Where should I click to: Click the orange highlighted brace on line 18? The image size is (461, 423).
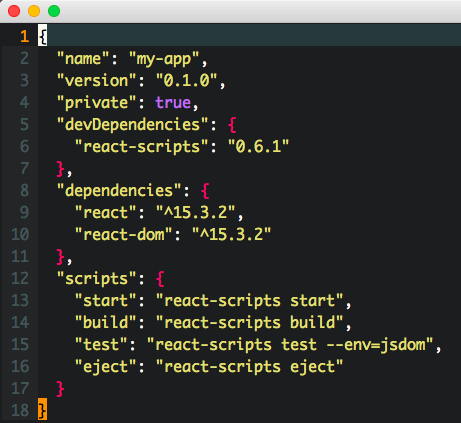pyautogui.click(x=42, y=409)
